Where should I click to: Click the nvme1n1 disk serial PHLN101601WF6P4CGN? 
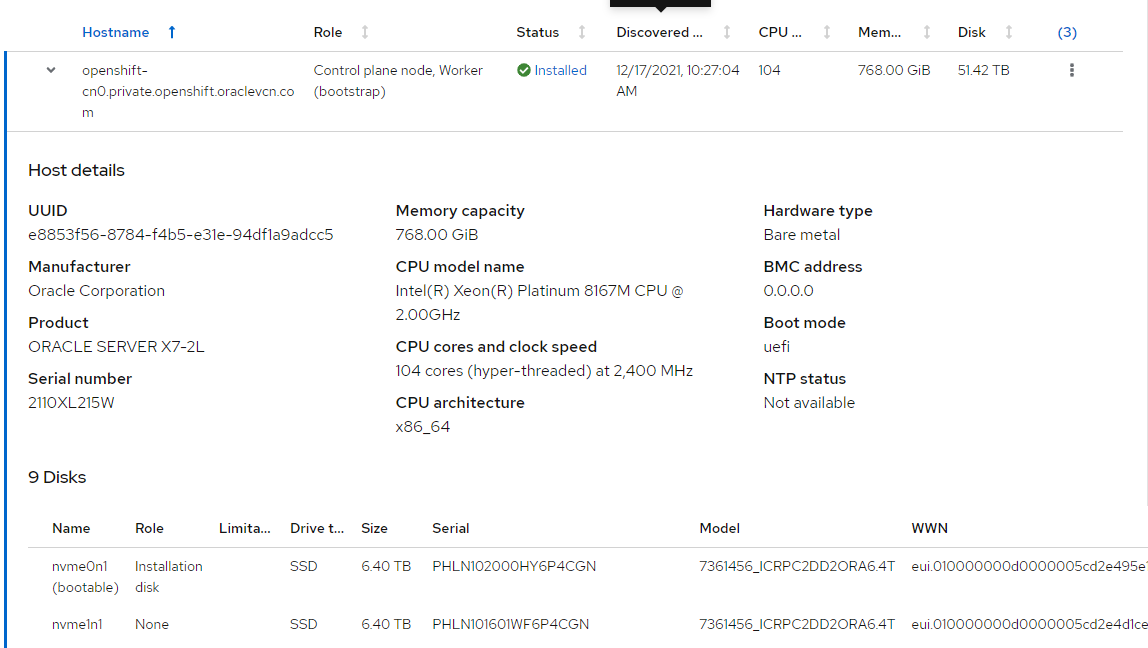(512, 623)
